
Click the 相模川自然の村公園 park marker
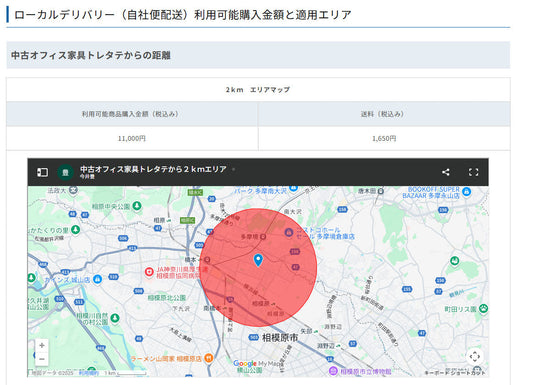[115, 318]
